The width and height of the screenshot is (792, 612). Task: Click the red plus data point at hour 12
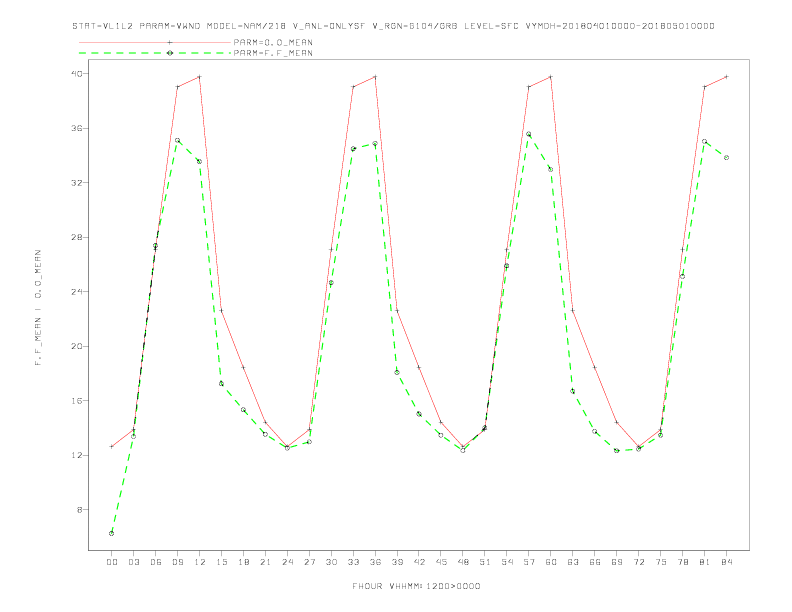[200, 77]
